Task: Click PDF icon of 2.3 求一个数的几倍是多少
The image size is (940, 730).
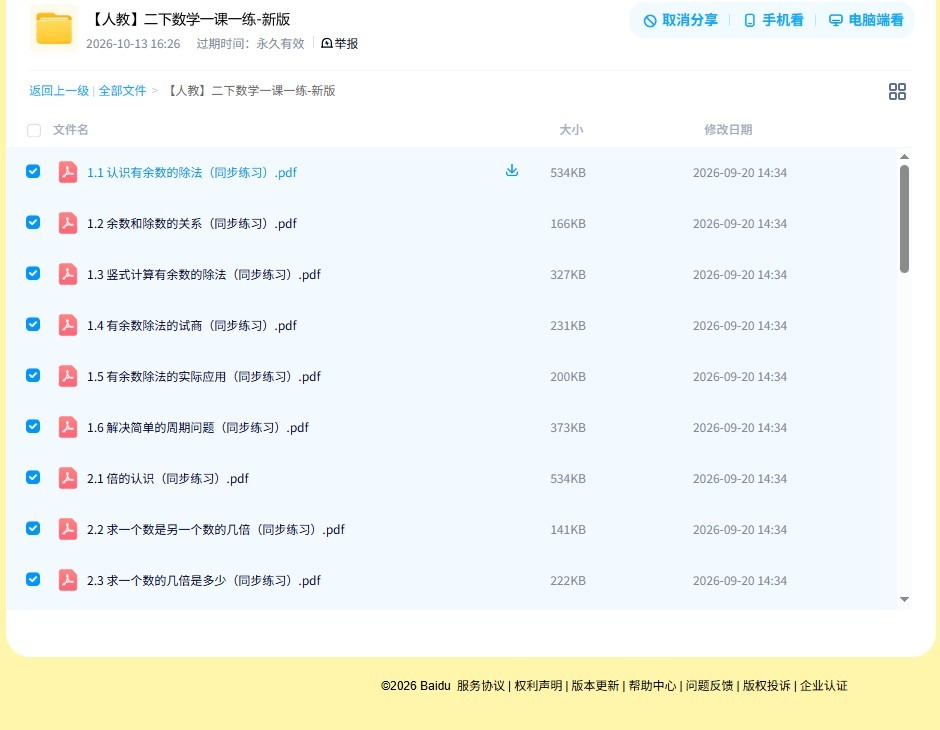Action: click(67, 580)
